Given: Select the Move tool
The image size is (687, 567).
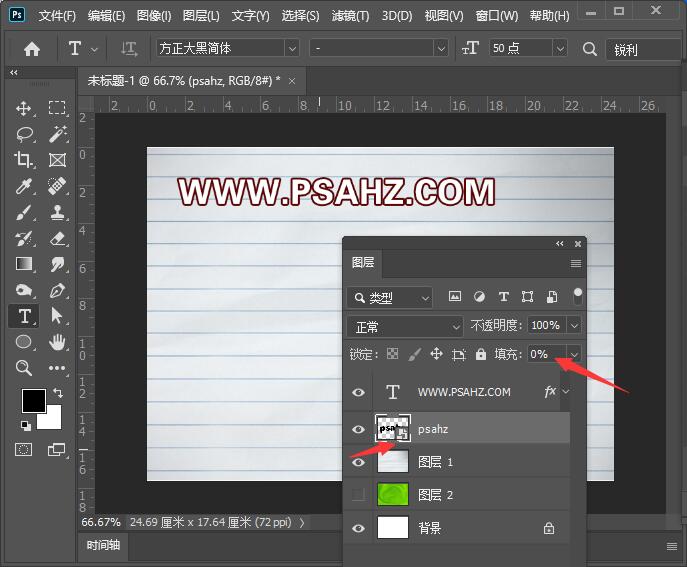Looking at the screenshot, I should click(24, 108).
